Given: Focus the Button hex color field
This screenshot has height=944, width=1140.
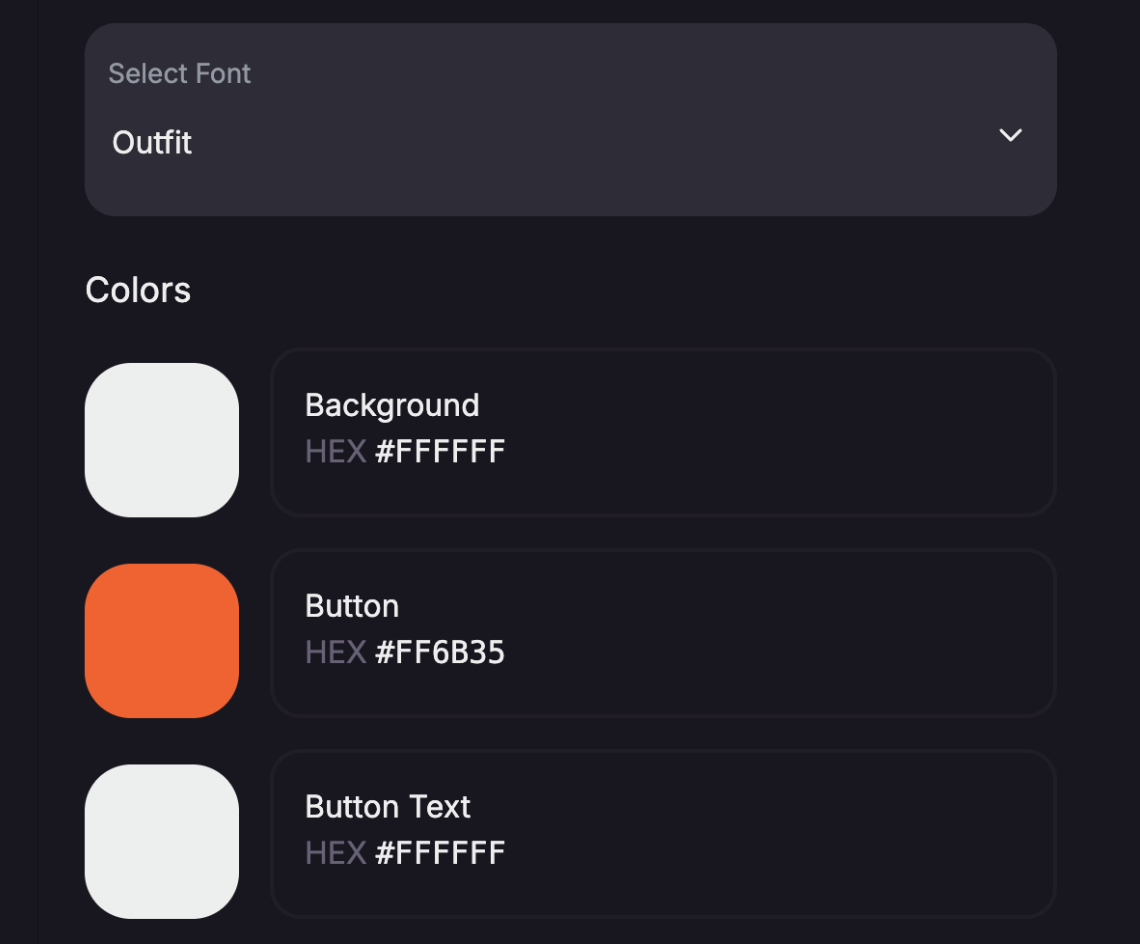Looking at the screenshot, I should point(663,633).
